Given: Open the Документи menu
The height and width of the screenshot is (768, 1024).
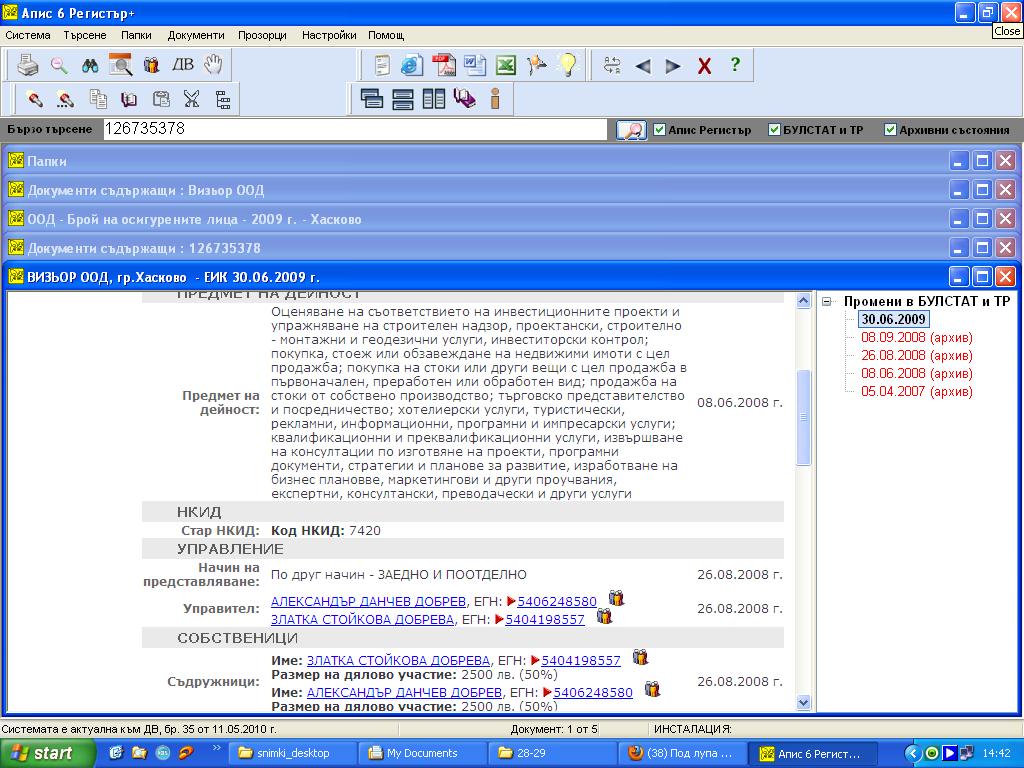Looking at the screenshot, I should coord(196,35).
